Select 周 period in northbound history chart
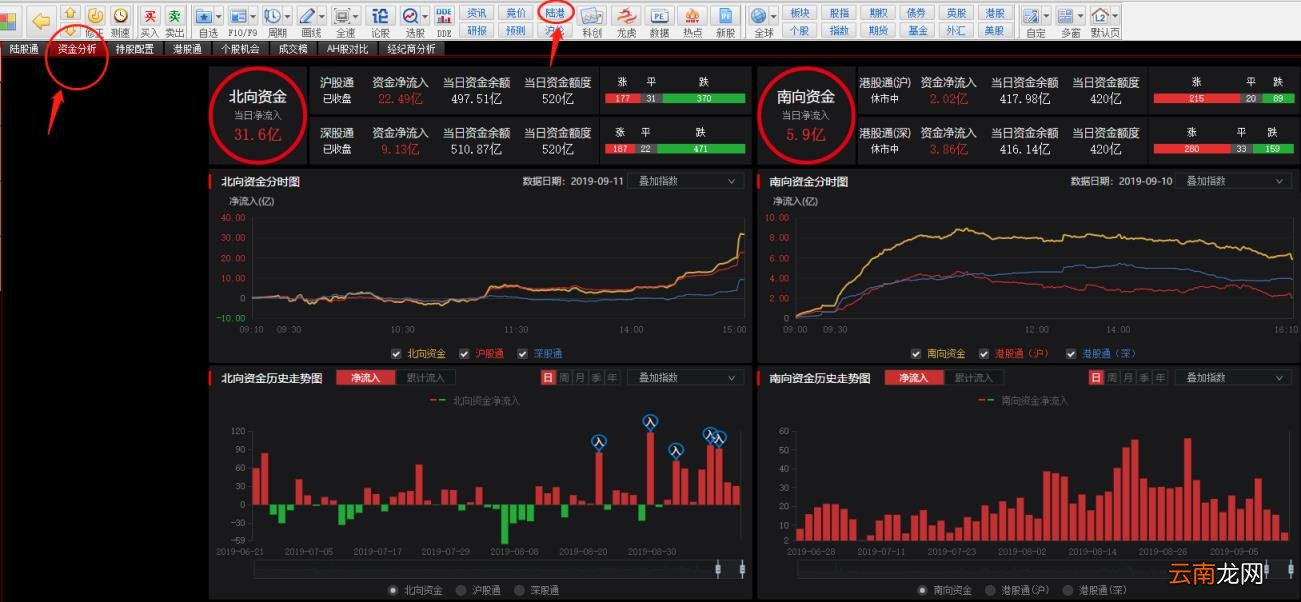The image size is (1301, 602). pyautogui.click(x=564, y=378)
